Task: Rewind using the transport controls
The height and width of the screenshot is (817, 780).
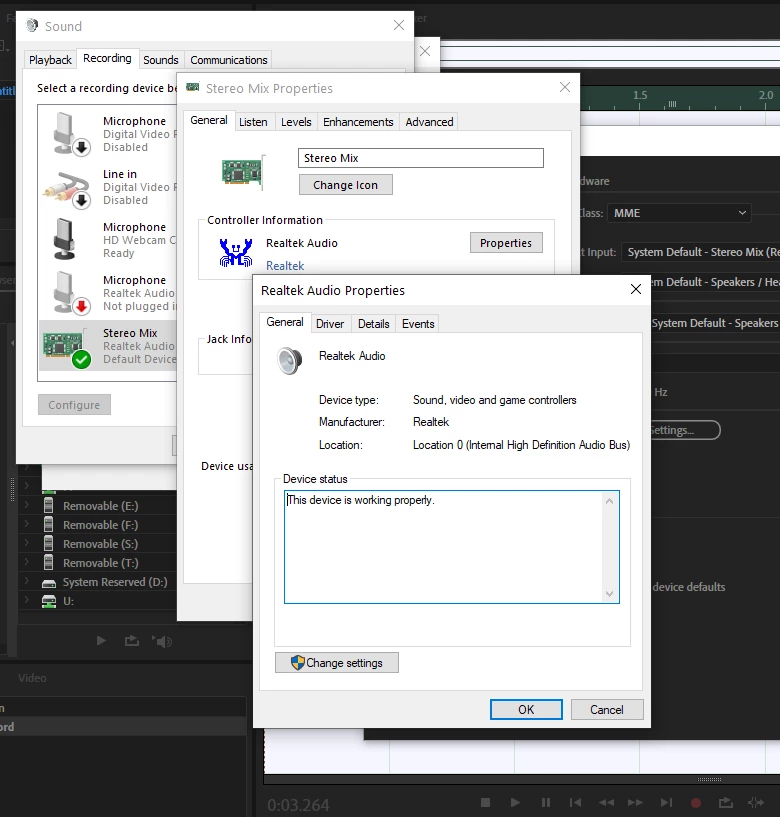Action: click(605, 802)
